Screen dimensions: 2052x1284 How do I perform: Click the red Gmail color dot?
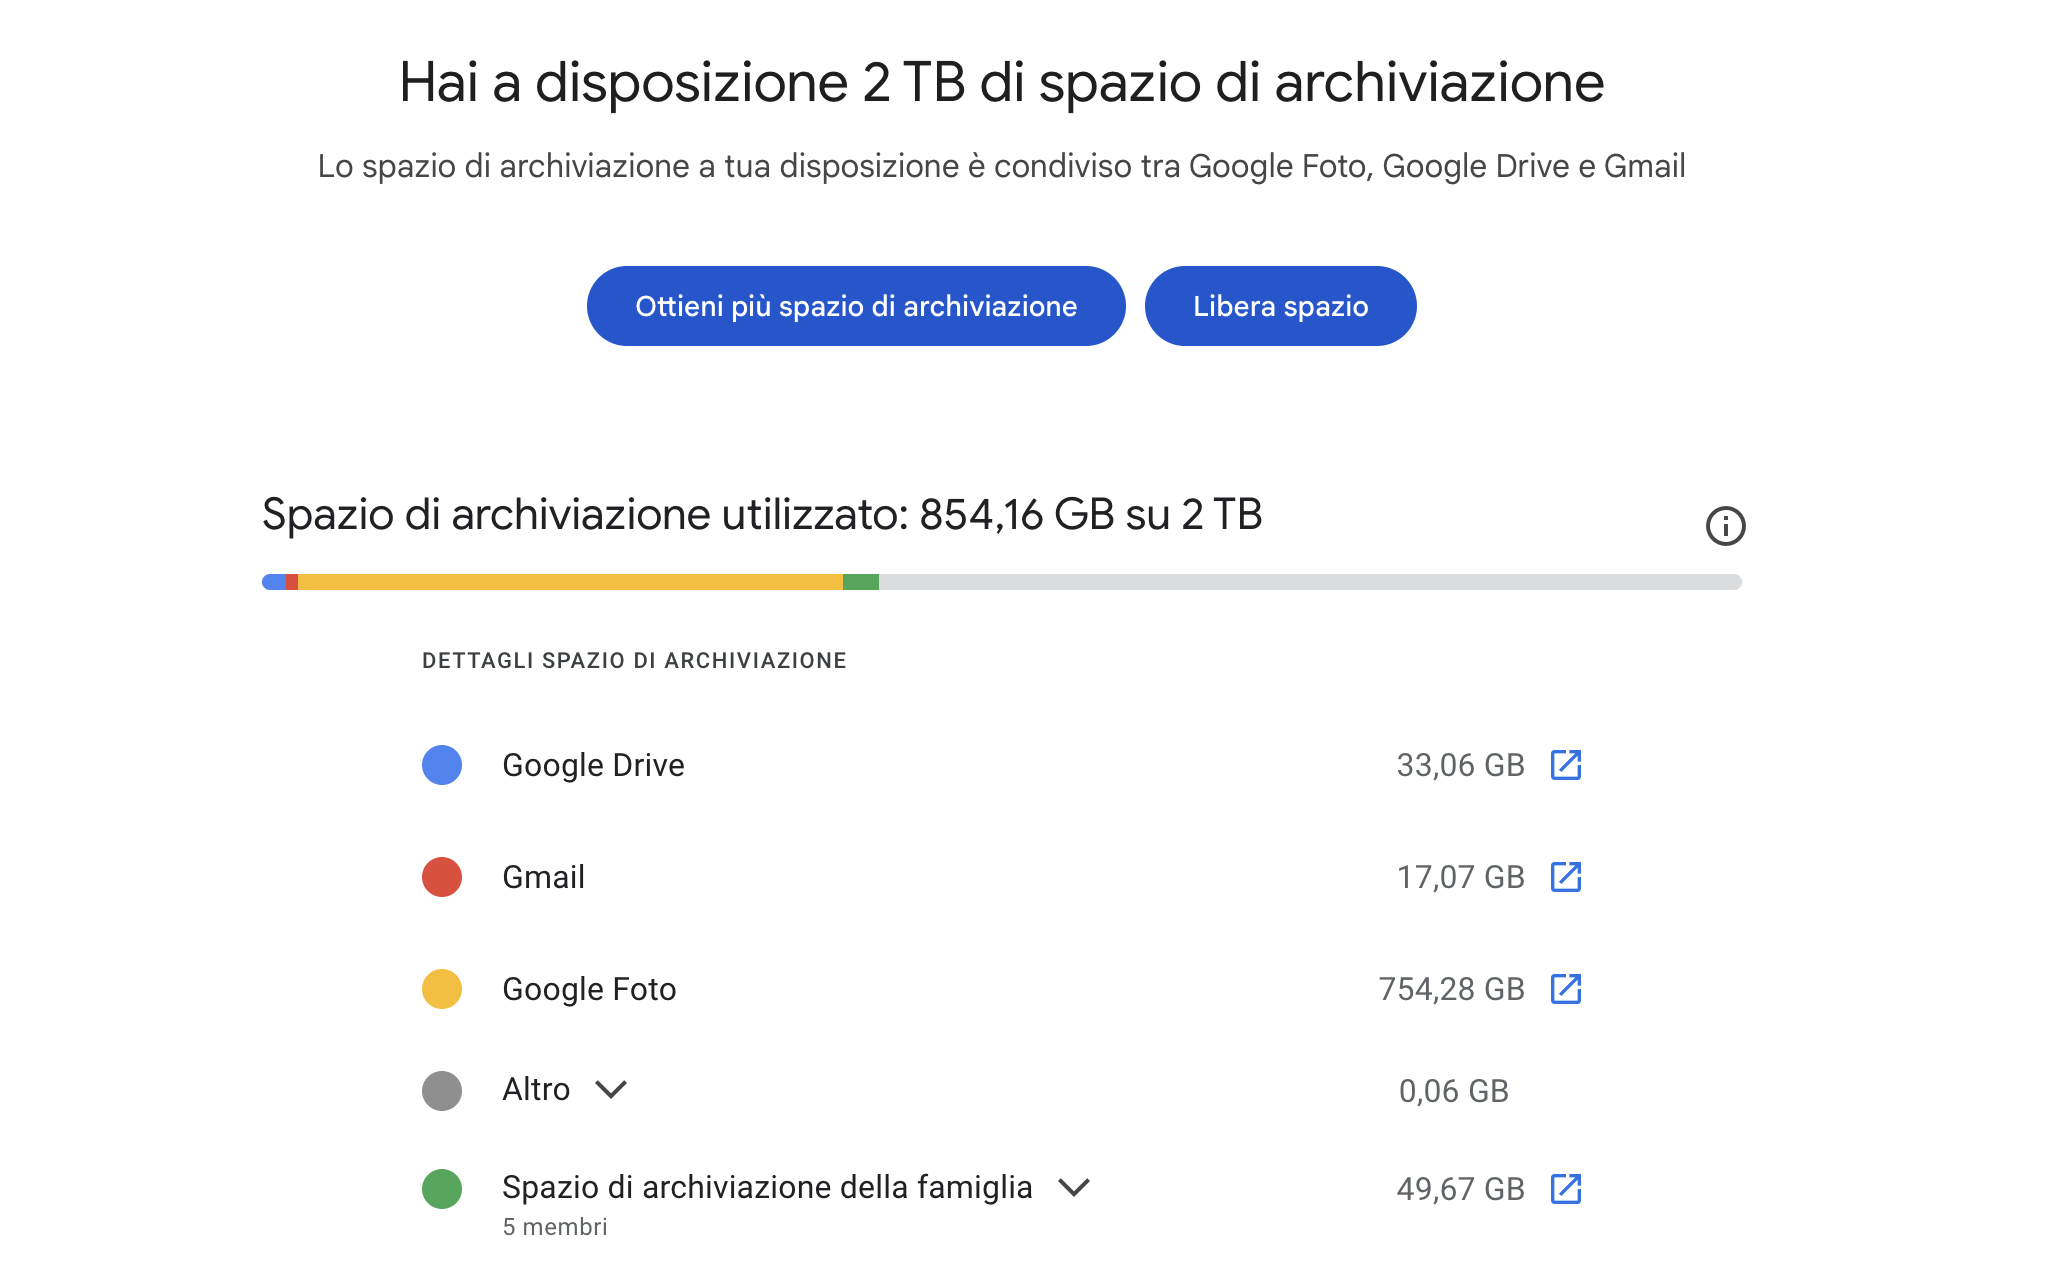click(442, 877)
